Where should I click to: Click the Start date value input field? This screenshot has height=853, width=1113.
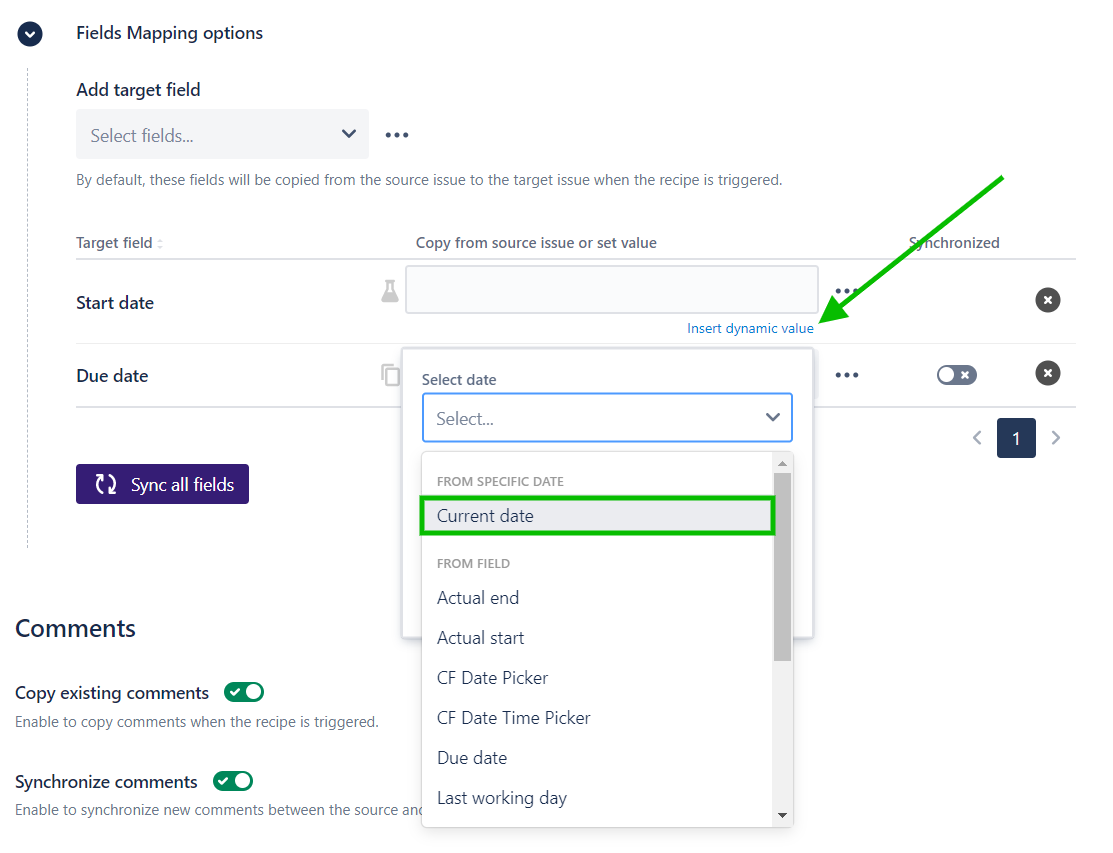(611, 290)
